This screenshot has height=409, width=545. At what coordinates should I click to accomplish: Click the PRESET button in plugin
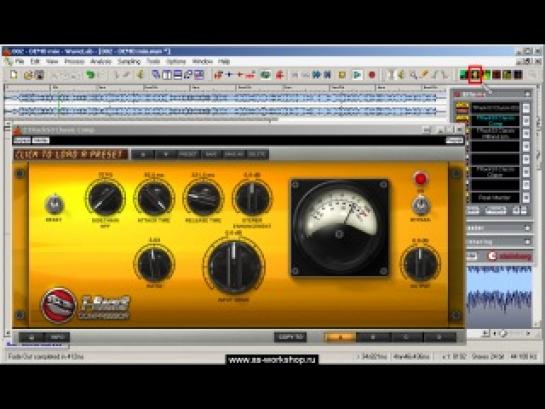[189, 155]
